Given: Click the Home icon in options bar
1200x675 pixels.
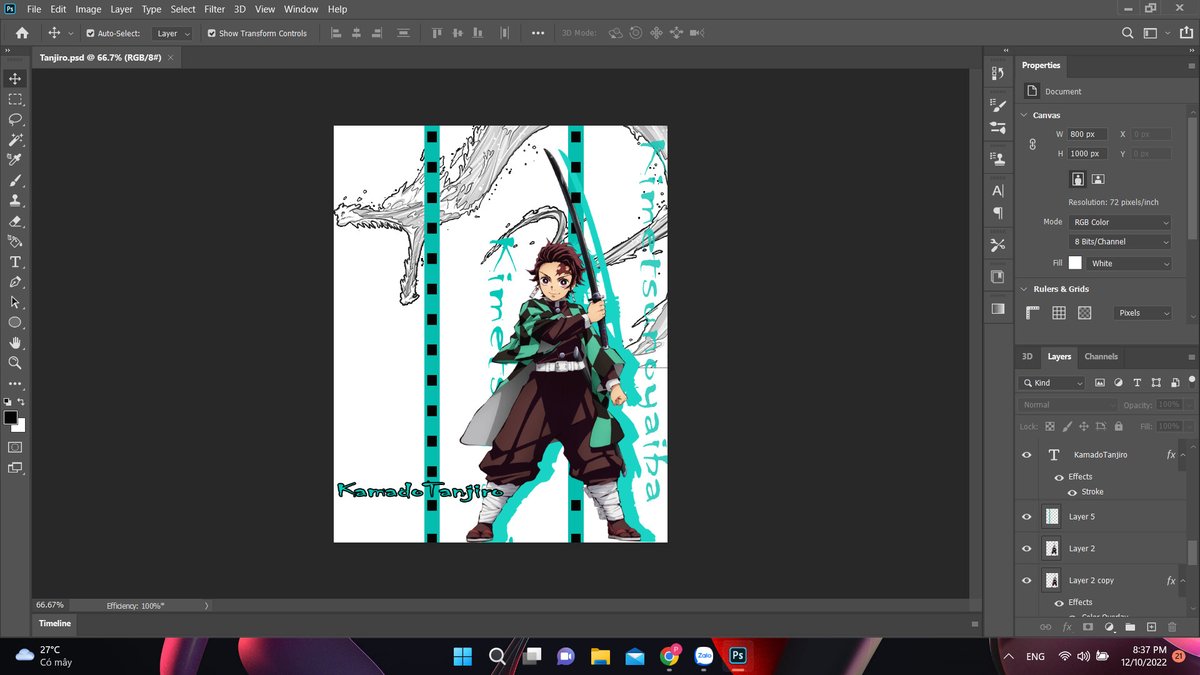Looking at the screenshot, I should pyautogui.click(x=22, y=33).
